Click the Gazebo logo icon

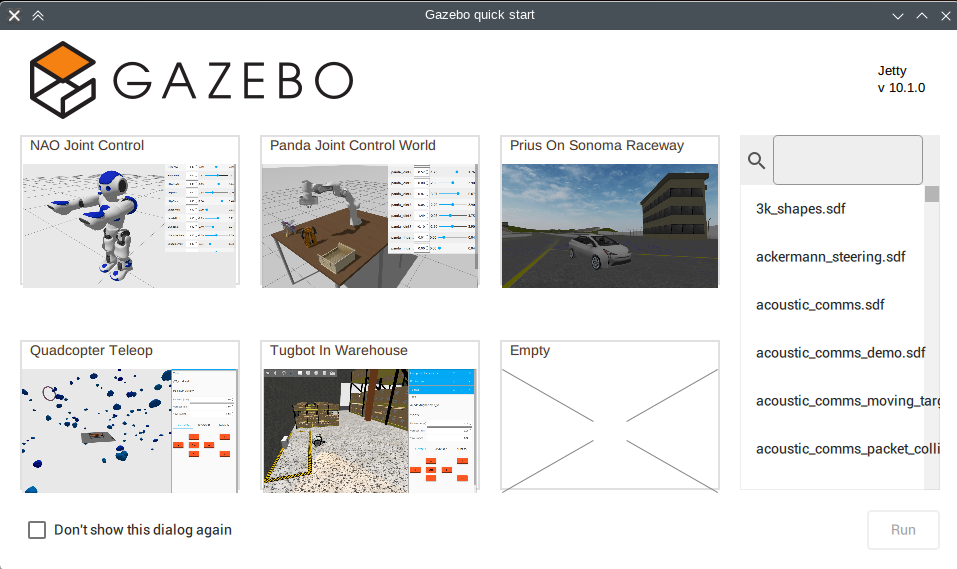[62, 80]
